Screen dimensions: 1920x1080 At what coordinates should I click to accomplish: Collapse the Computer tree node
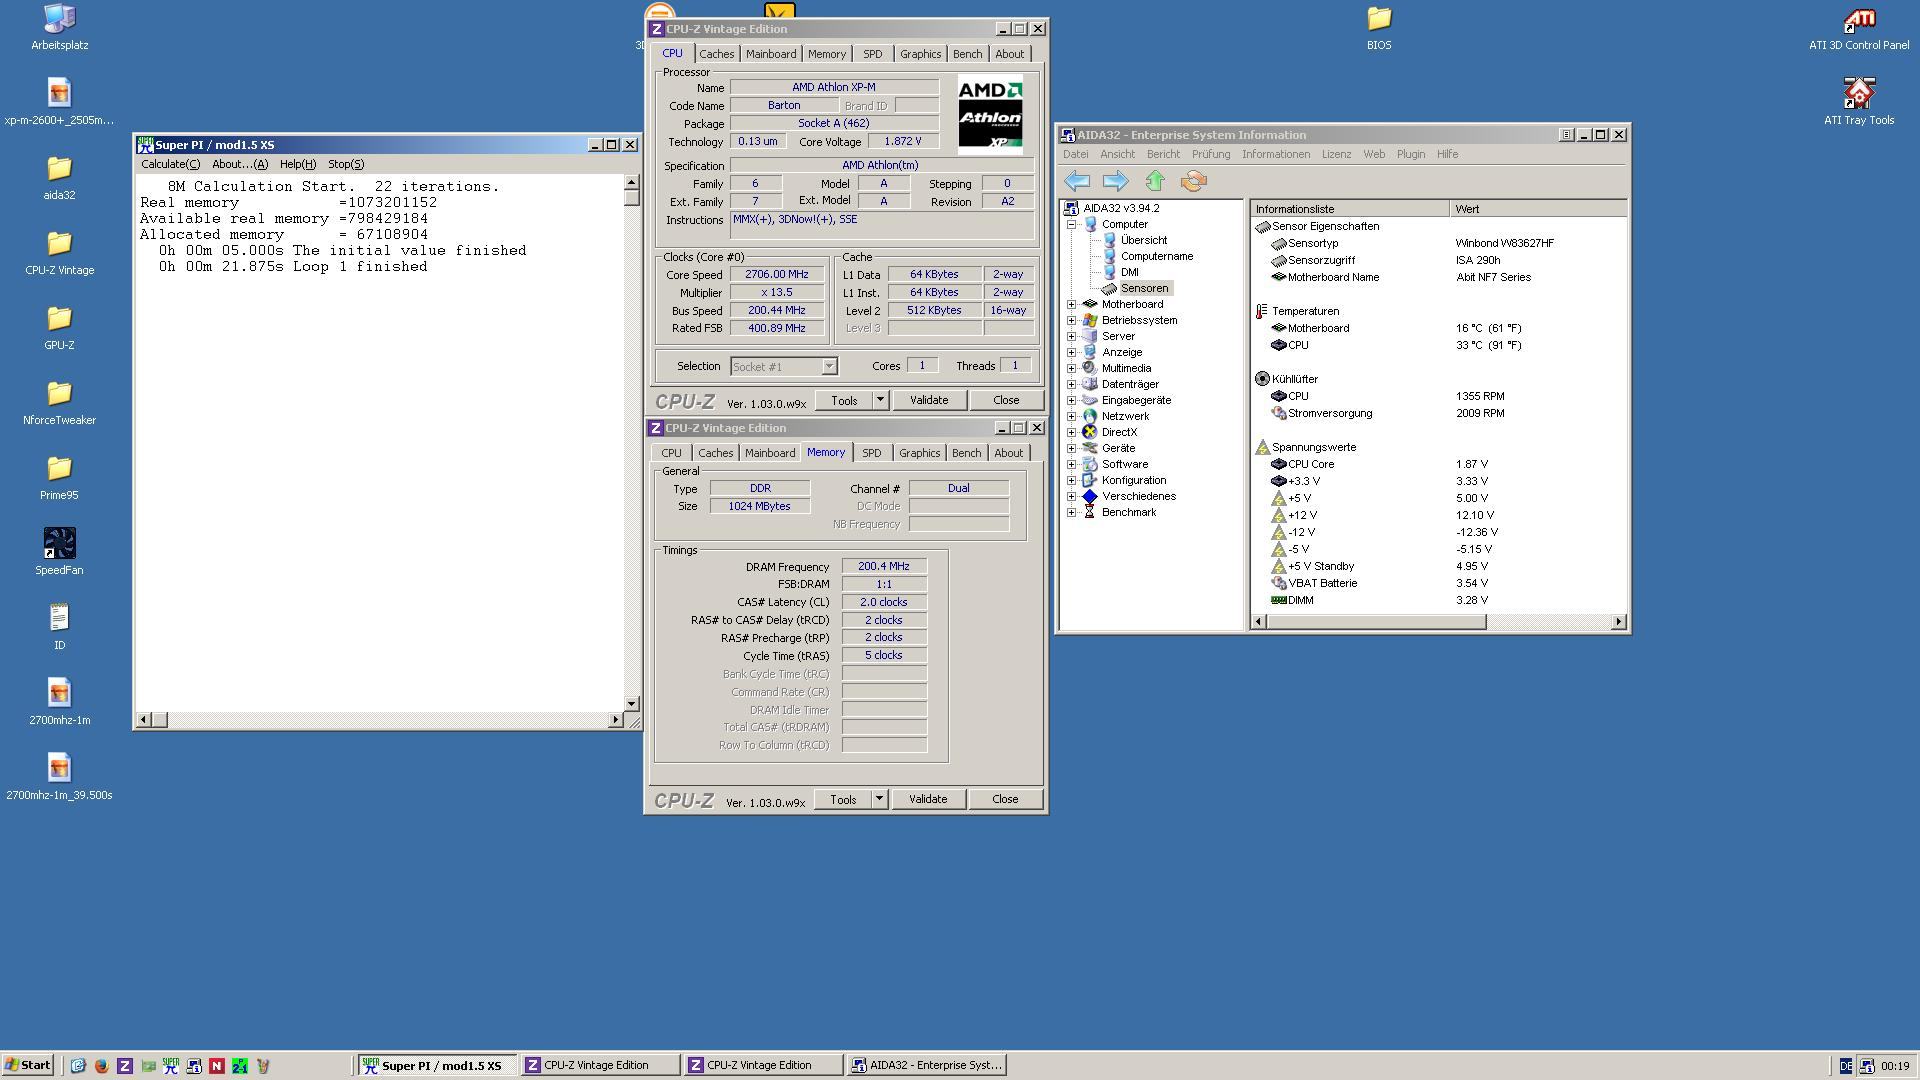tap(1071, 225)
